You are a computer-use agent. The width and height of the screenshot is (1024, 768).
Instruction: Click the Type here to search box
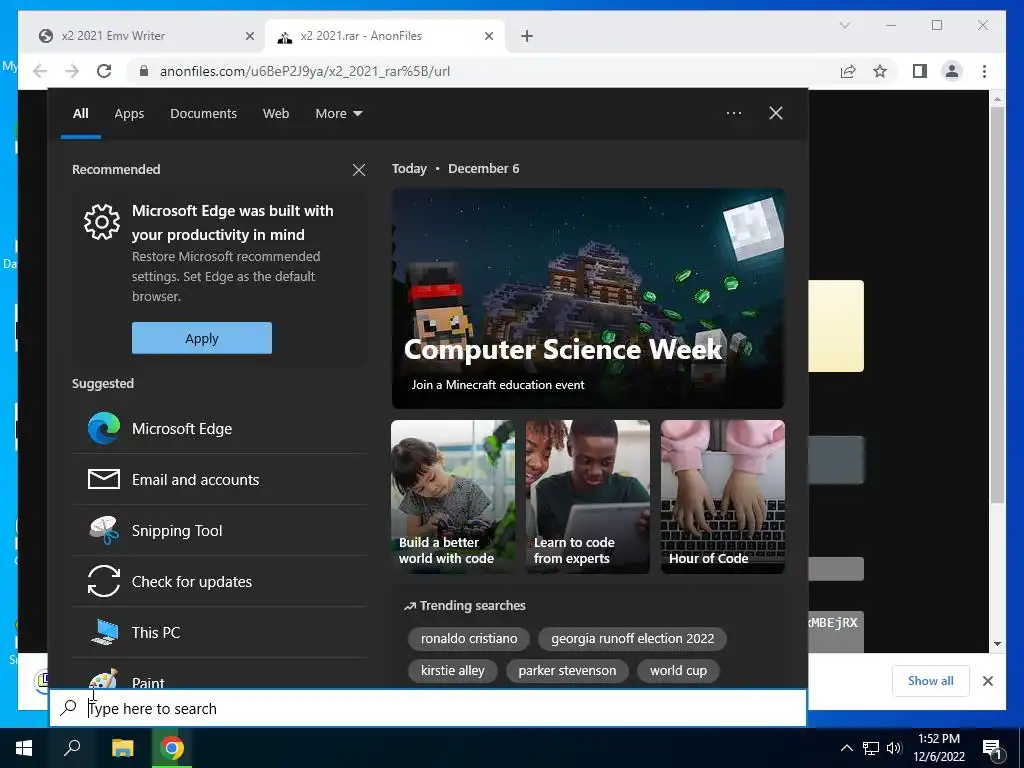428,708
